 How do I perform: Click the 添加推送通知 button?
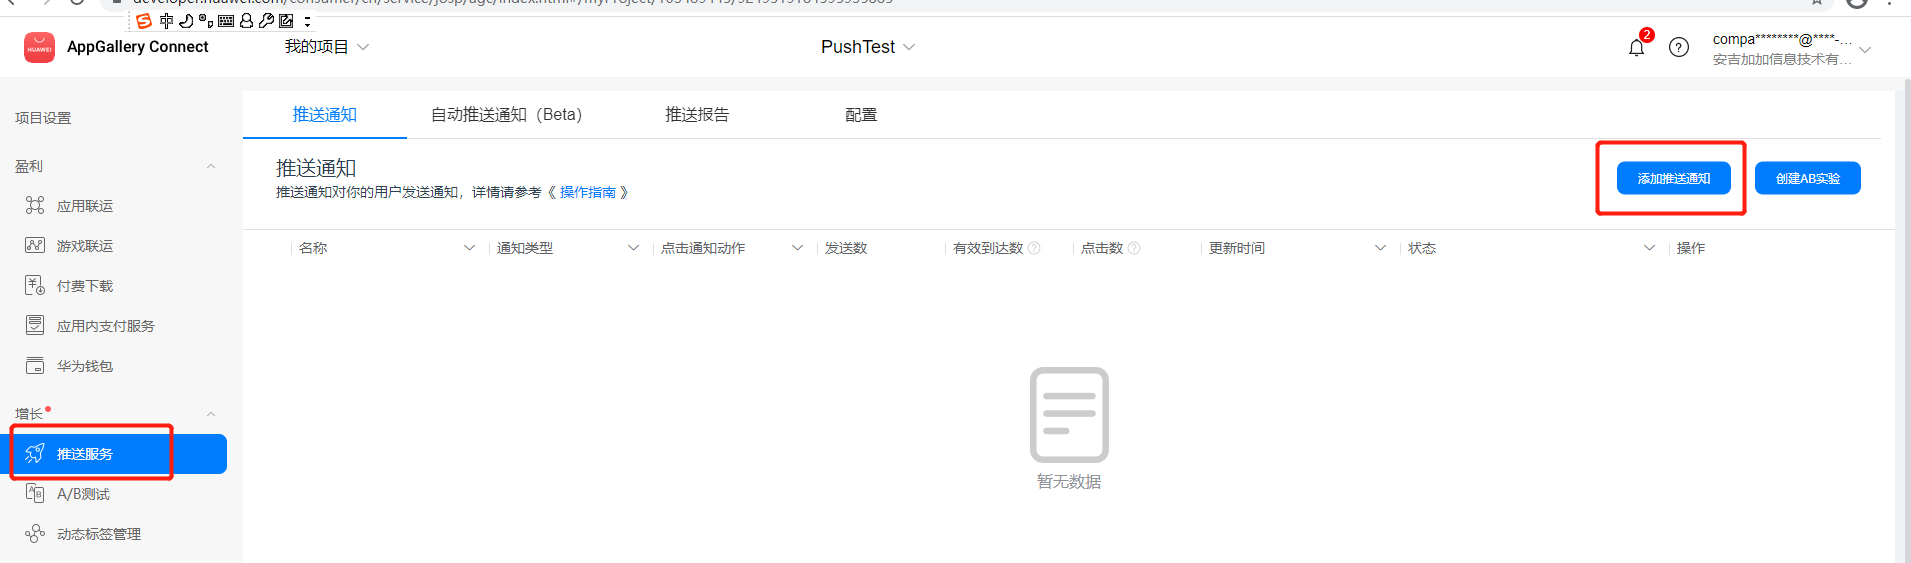pos(1673,178)
